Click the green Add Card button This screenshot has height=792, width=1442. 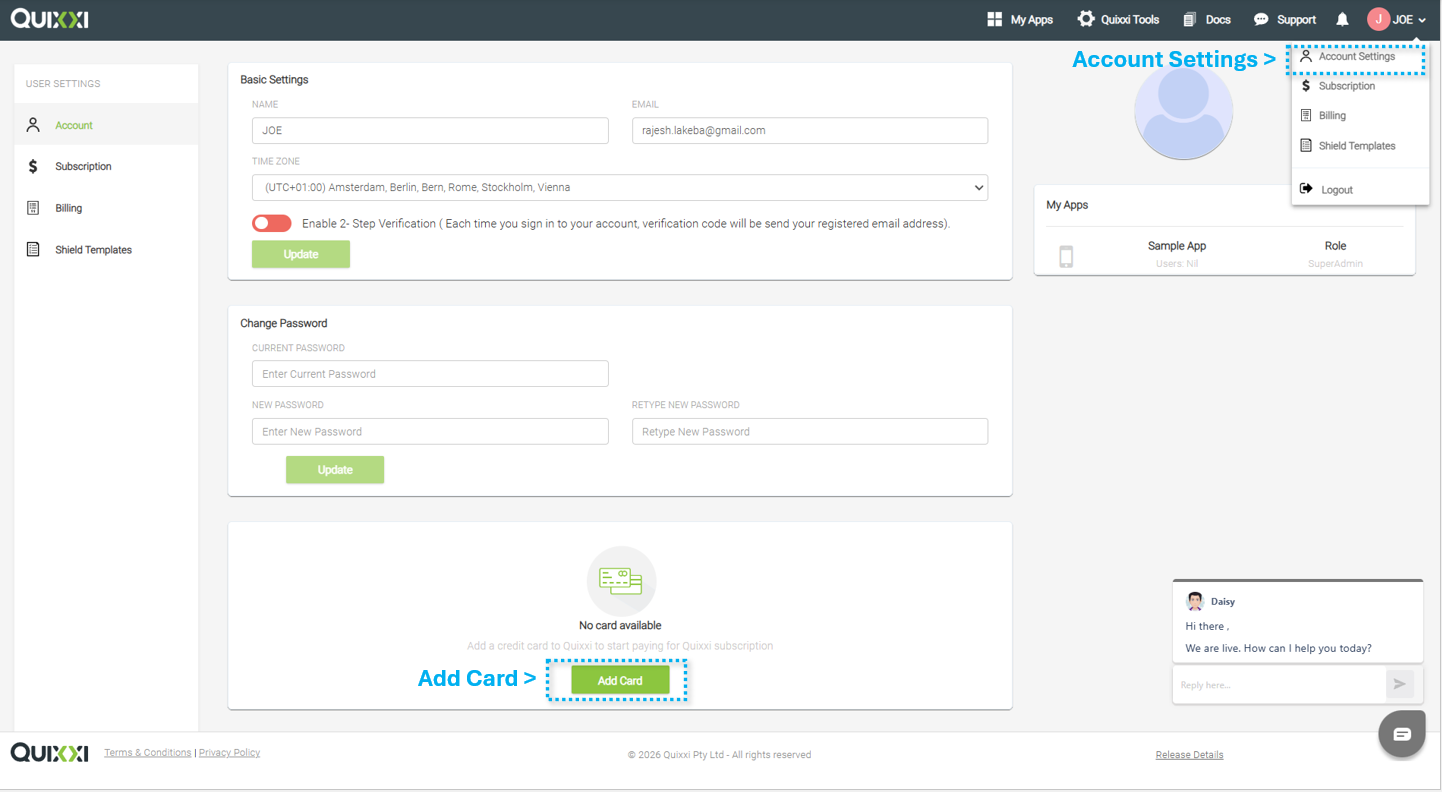click(620, 680)
